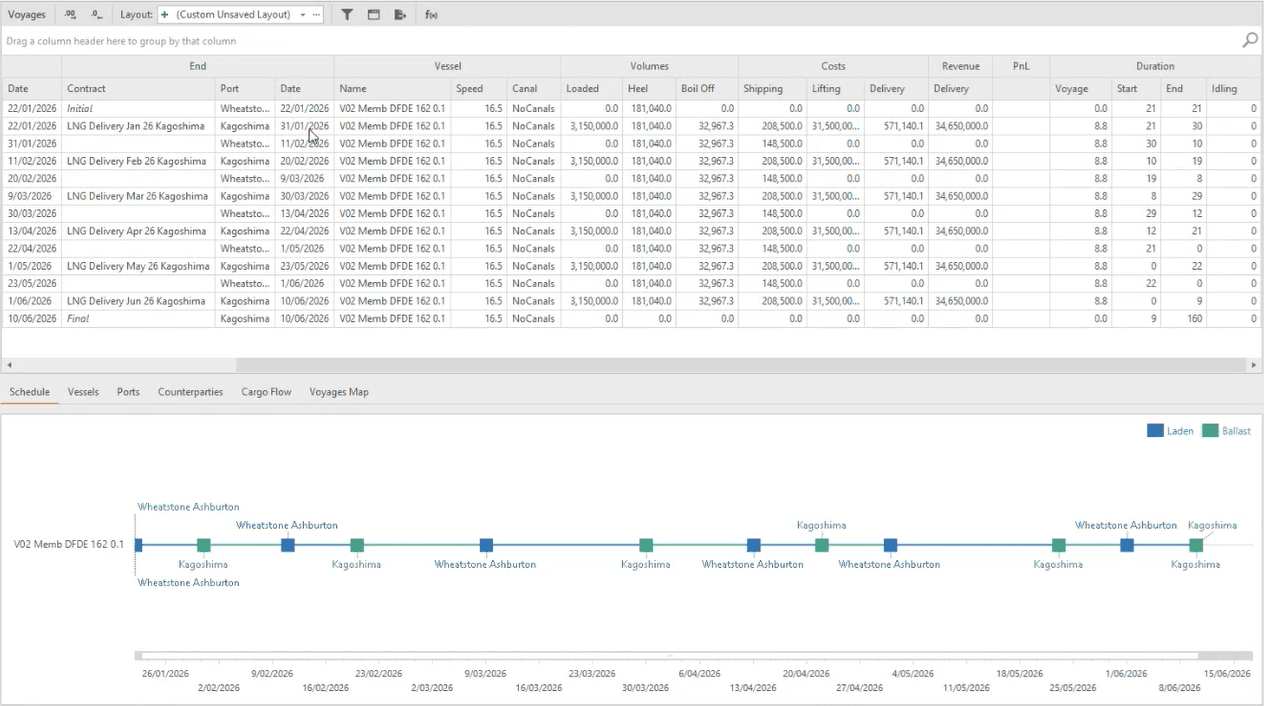Click the timeline range slider under chart
This screenshot has height=706, width=1264.
667,657
